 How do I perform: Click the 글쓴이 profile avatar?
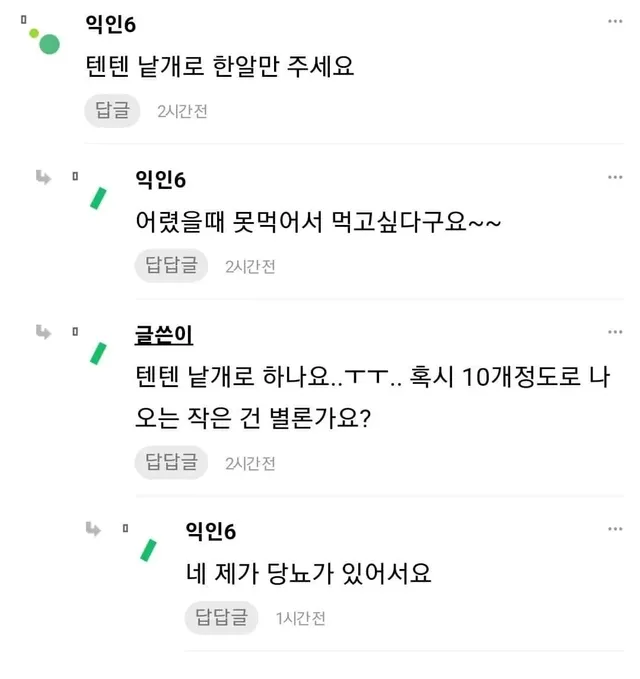99,353
